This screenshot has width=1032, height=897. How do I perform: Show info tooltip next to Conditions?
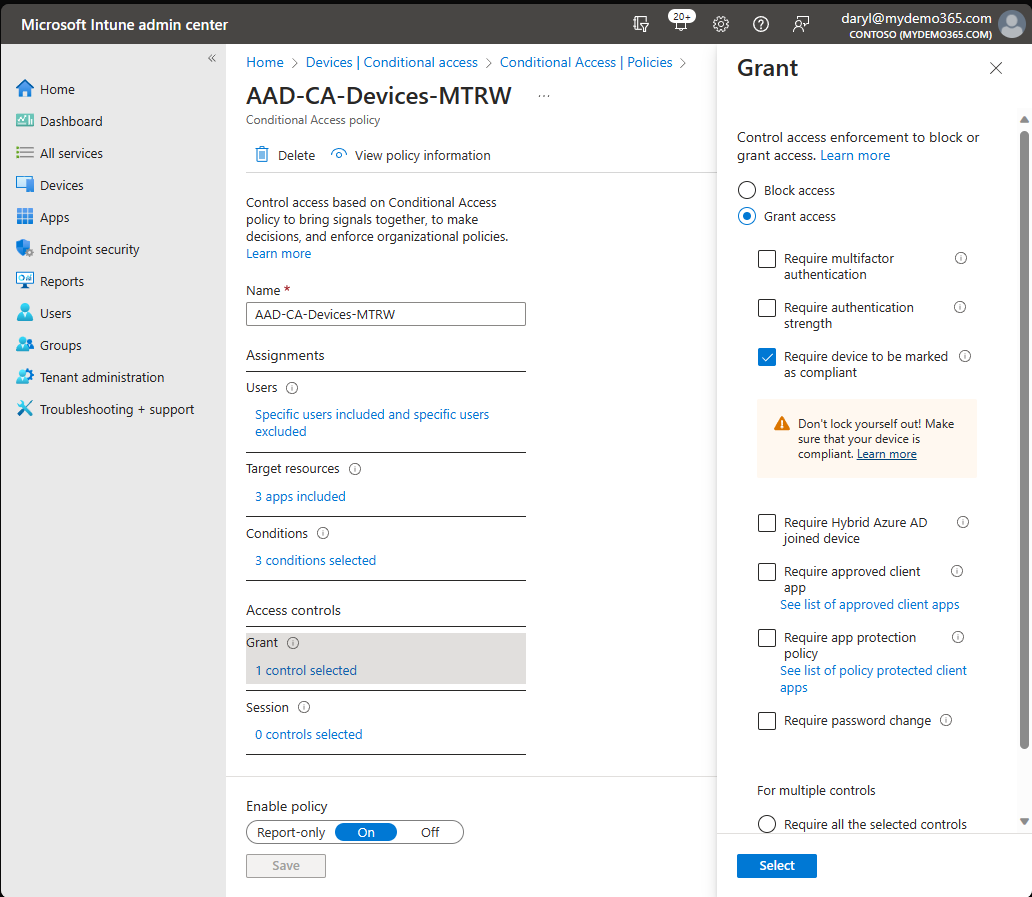[x=323, y=534]
